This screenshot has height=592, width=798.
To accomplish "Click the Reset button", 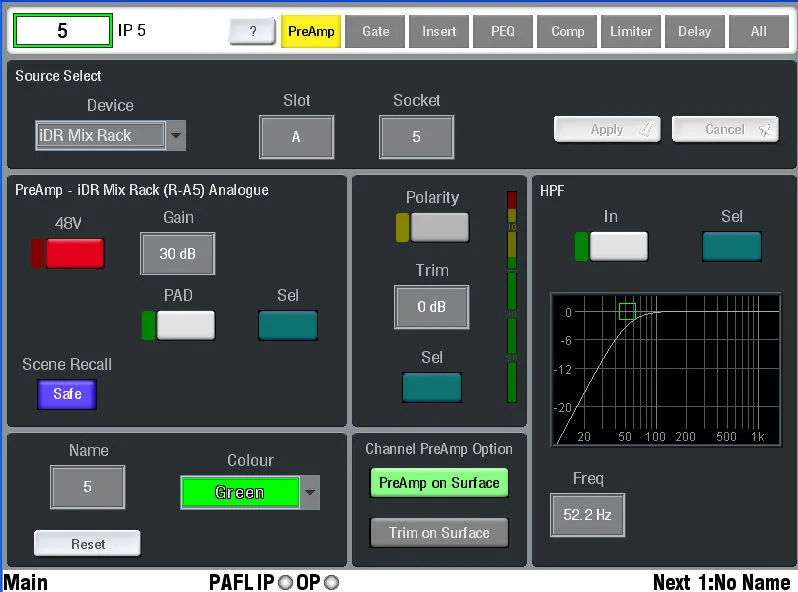I will click(x=88, y=544).
